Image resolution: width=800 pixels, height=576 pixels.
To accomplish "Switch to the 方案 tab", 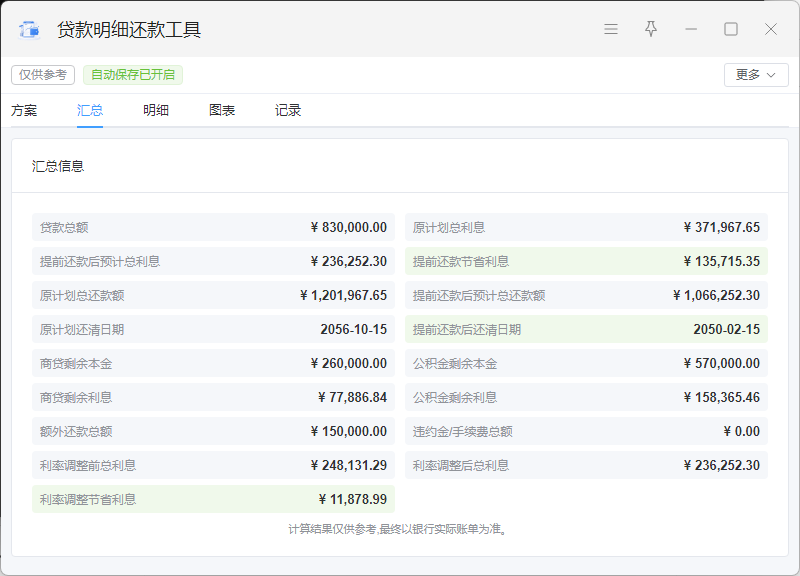I will [24, 110].
